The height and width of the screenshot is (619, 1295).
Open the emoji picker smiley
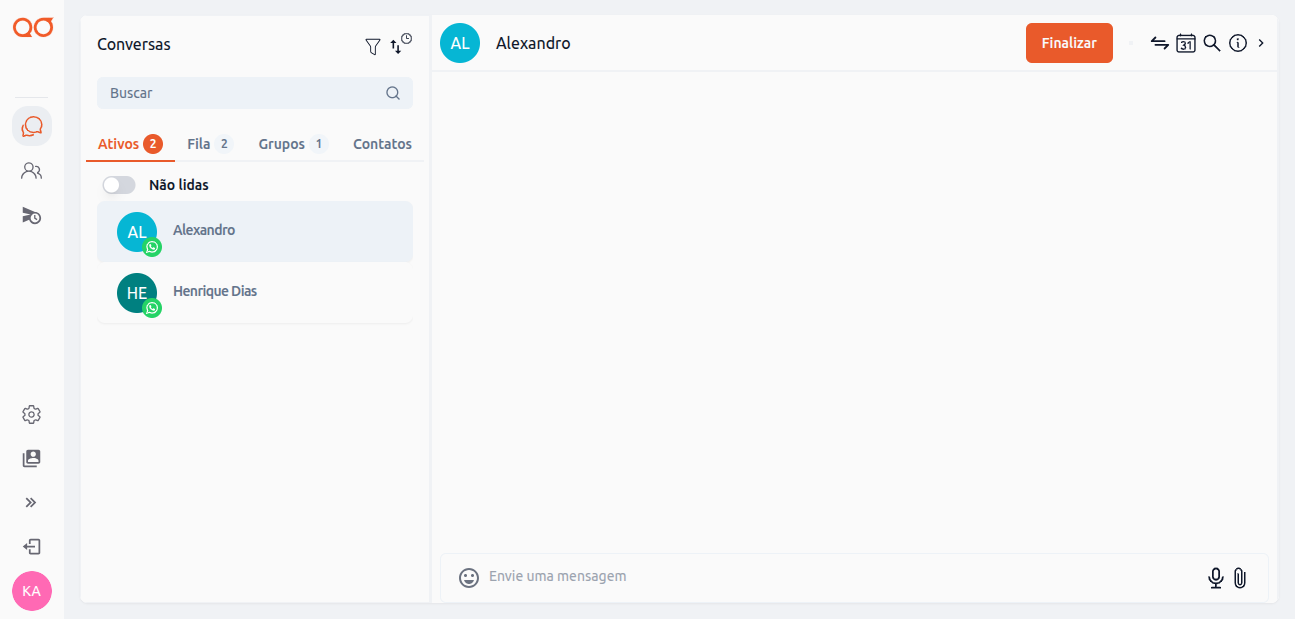coord(469,578)
